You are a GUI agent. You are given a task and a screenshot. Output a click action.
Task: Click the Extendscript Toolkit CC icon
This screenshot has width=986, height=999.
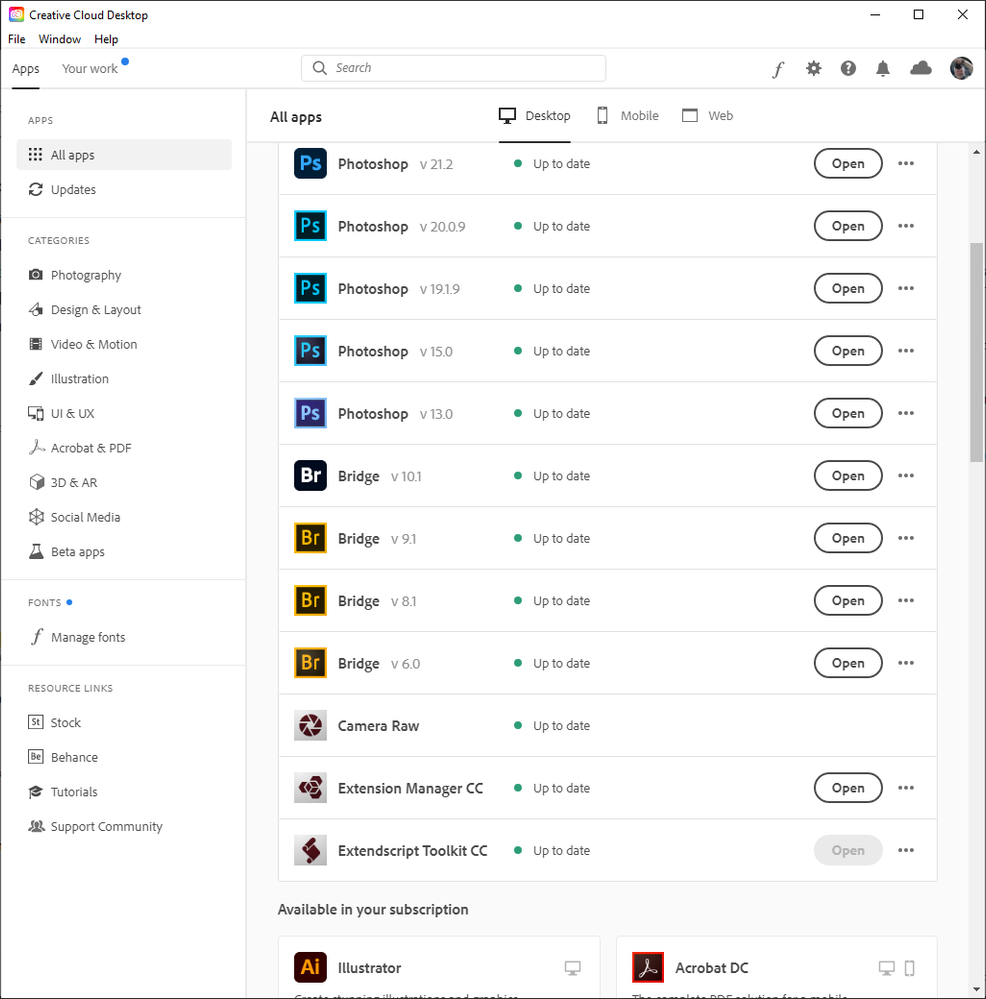pos(310,851)
